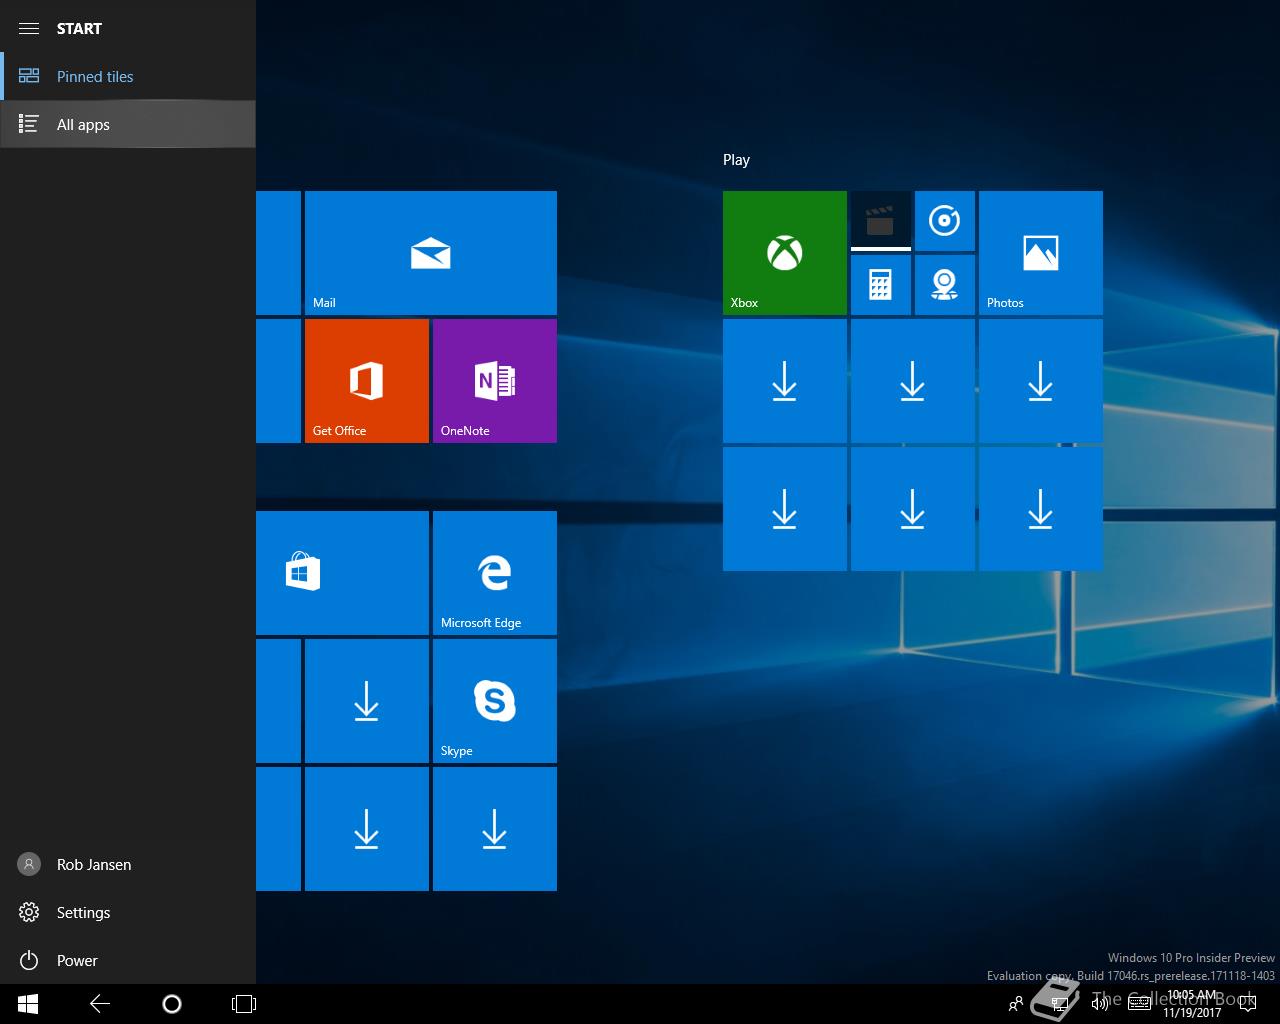Open the green Xbox tile
The width and height of the screenshot is (1280, 1024).
(x=785, y=253)
